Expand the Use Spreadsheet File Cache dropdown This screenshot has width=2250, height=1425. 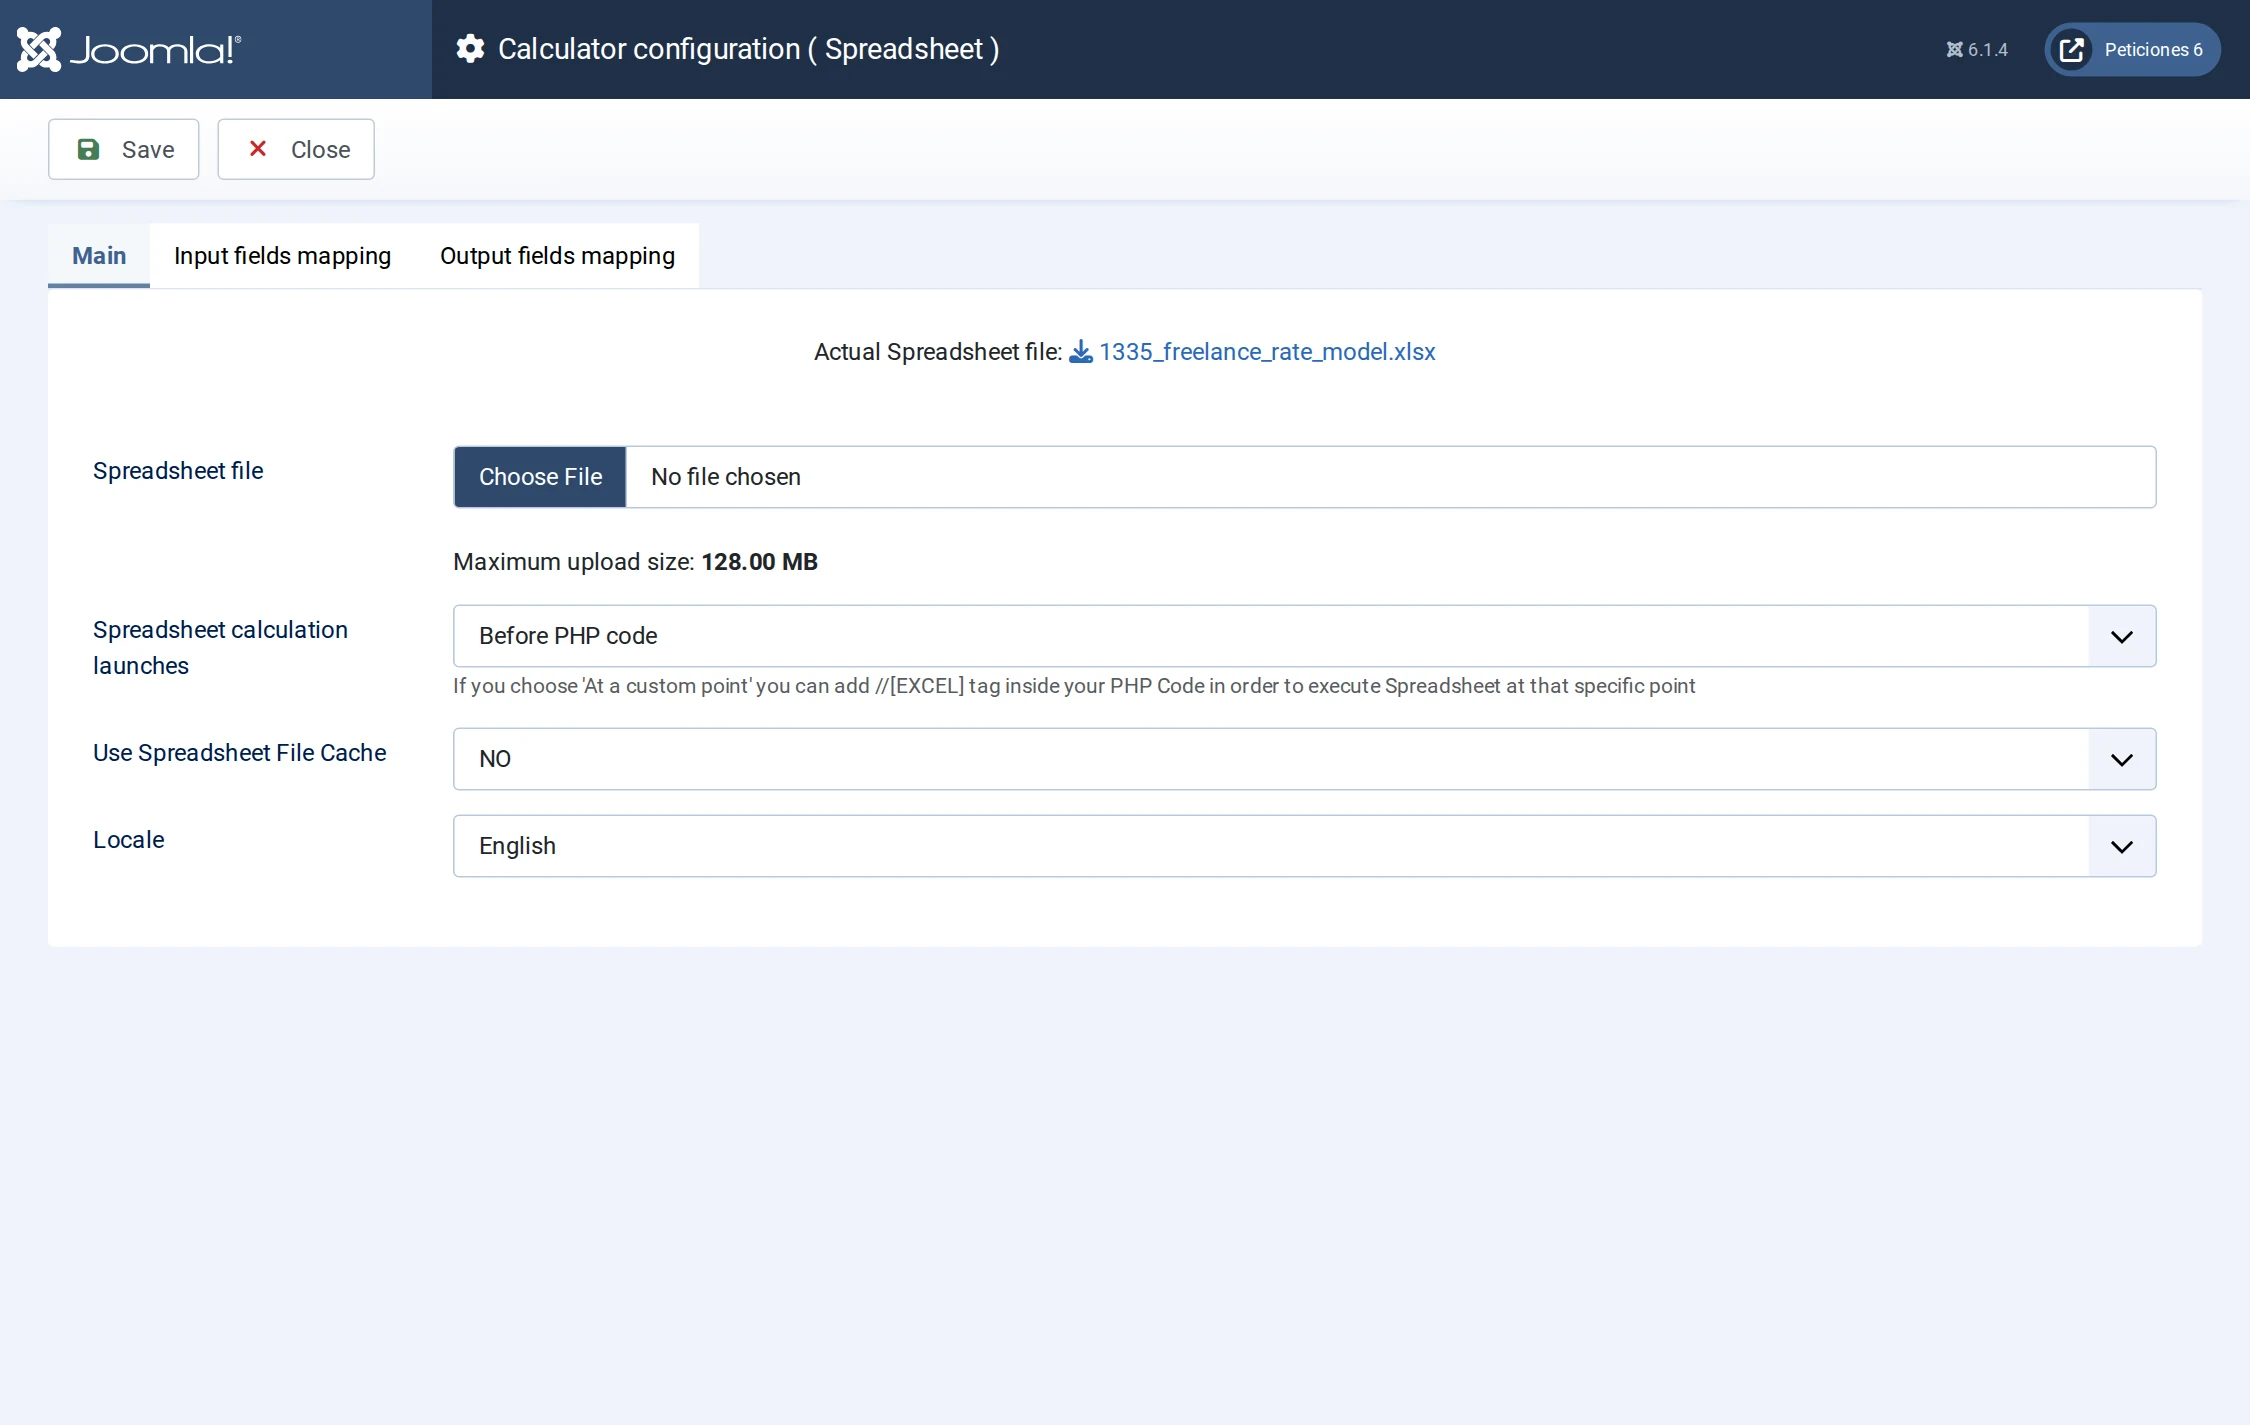pos(1304,759)
